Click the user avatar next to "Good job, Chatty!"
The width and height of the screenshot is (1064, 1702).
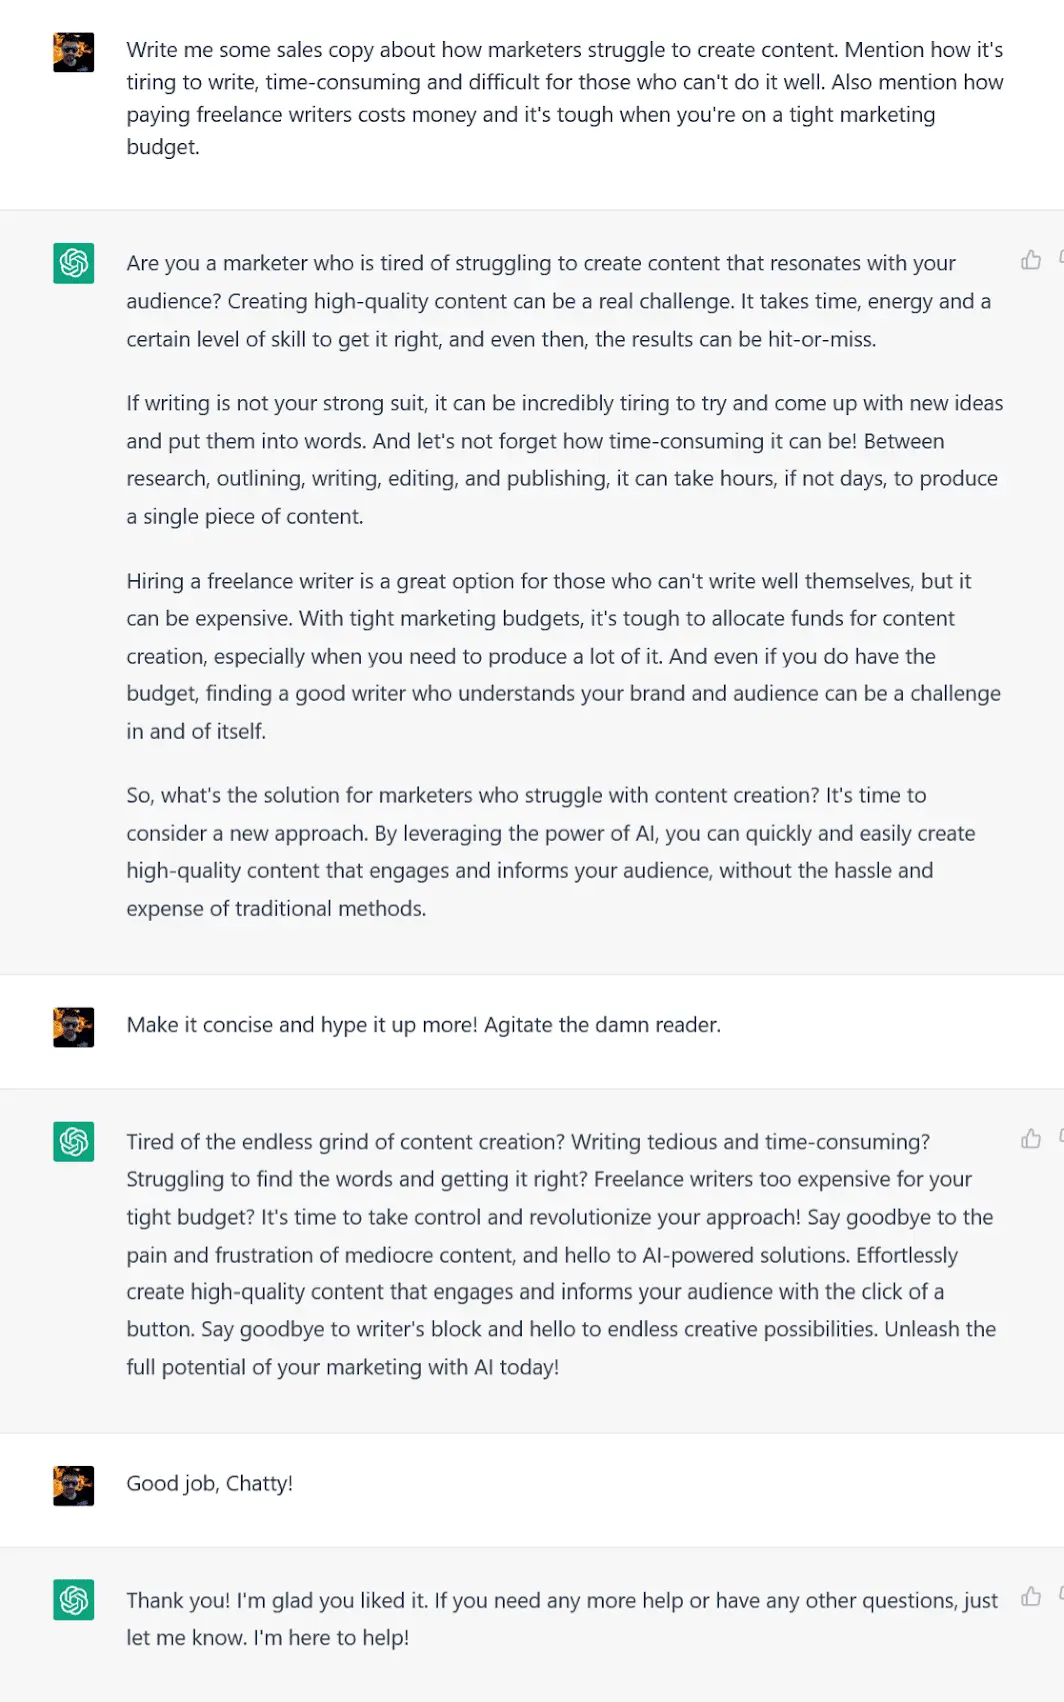73,1485
